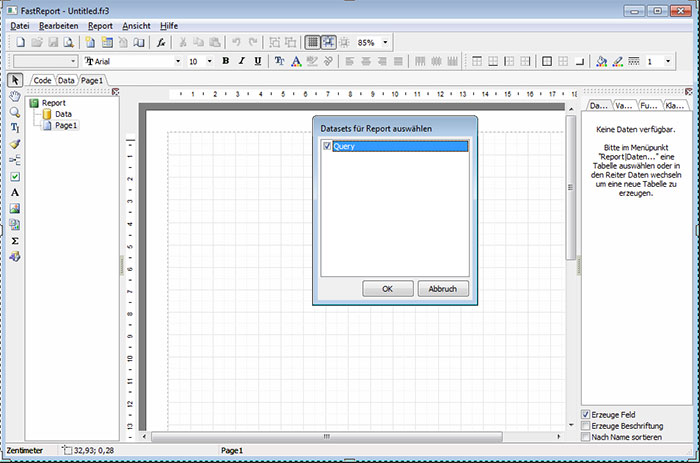
Task: Click the Underline formatting icon
Action: [x=258, y=61]
